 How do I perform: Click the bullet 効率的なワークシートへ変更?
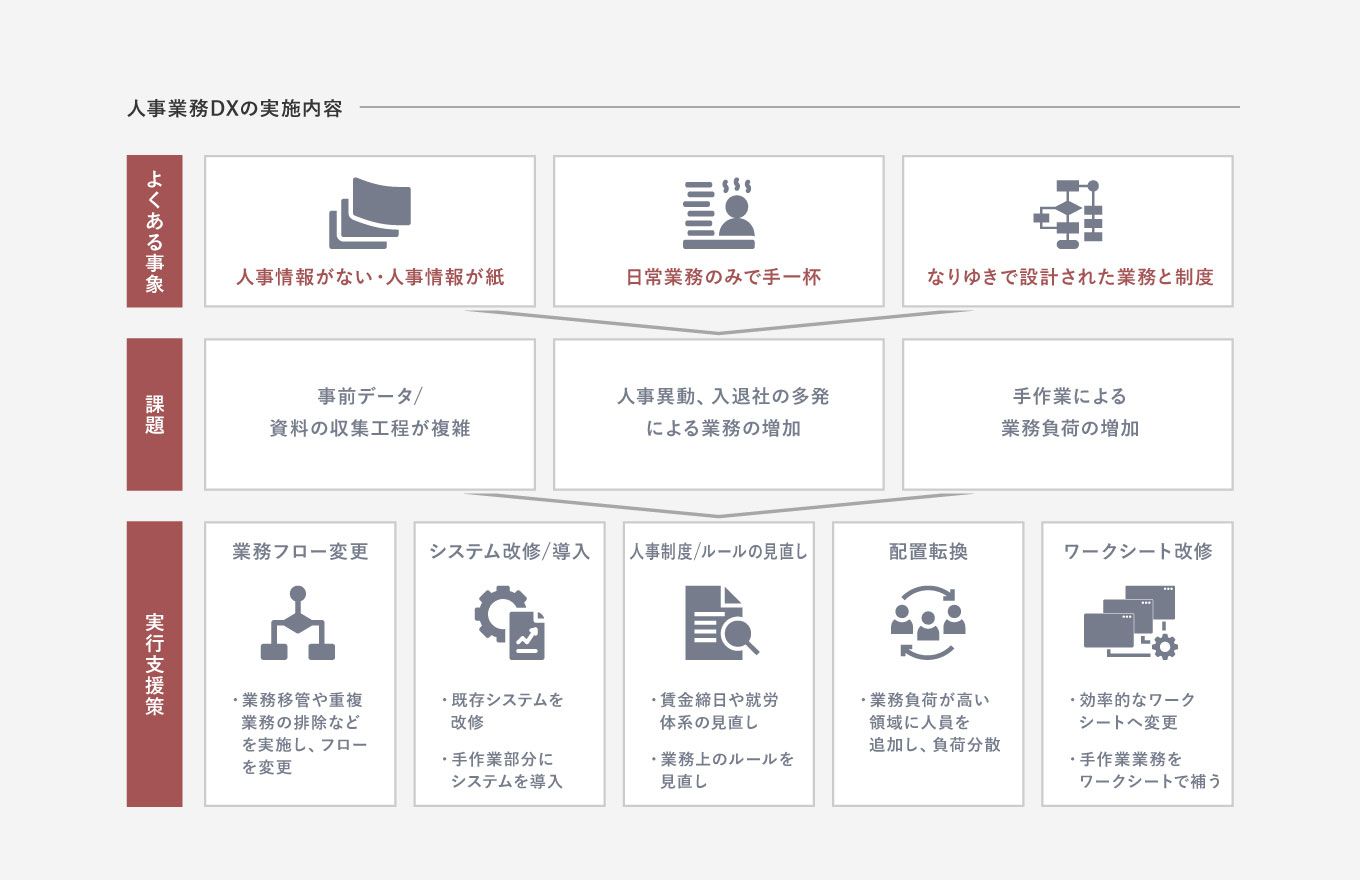click(x=1131, y=711)
